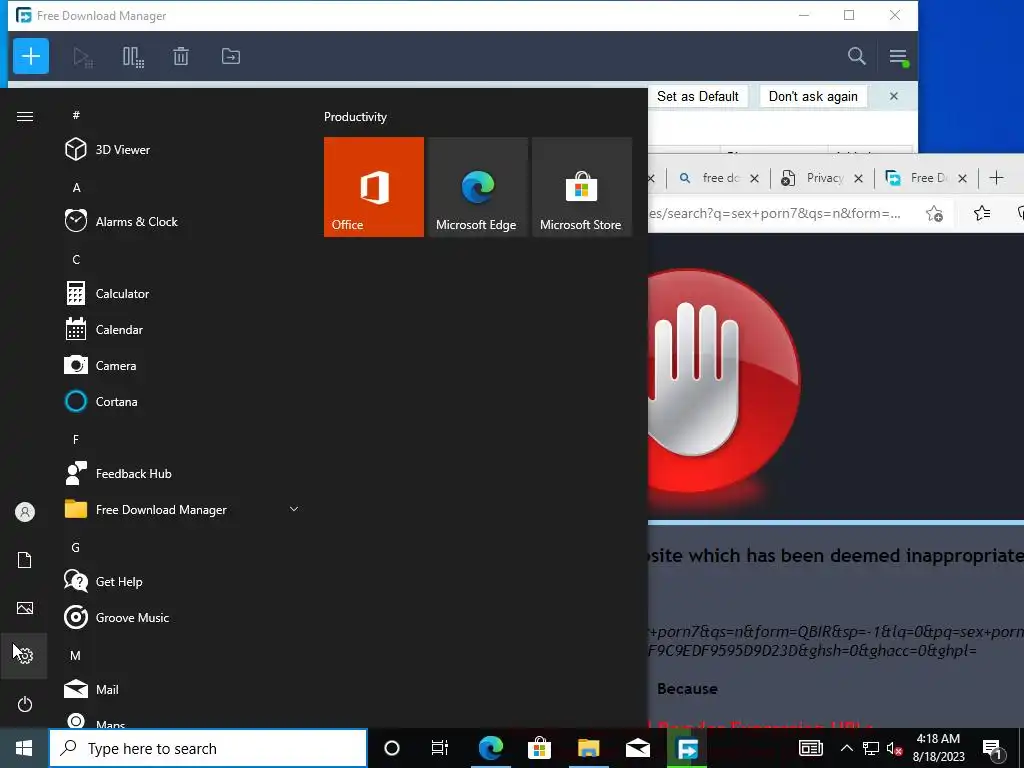
Task: Delete the selected download using the trash icon
Action: (x=181, y=57)
